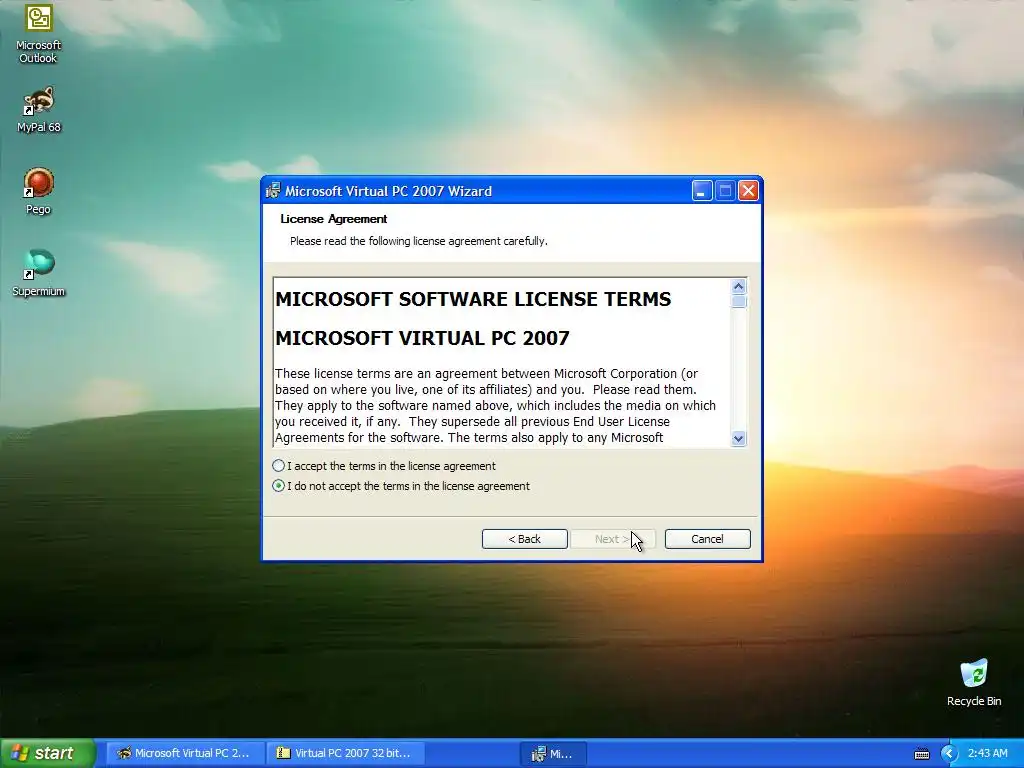Click the License Agreement header text
This screenshot has width=1024, height=768.
(334, 219)
